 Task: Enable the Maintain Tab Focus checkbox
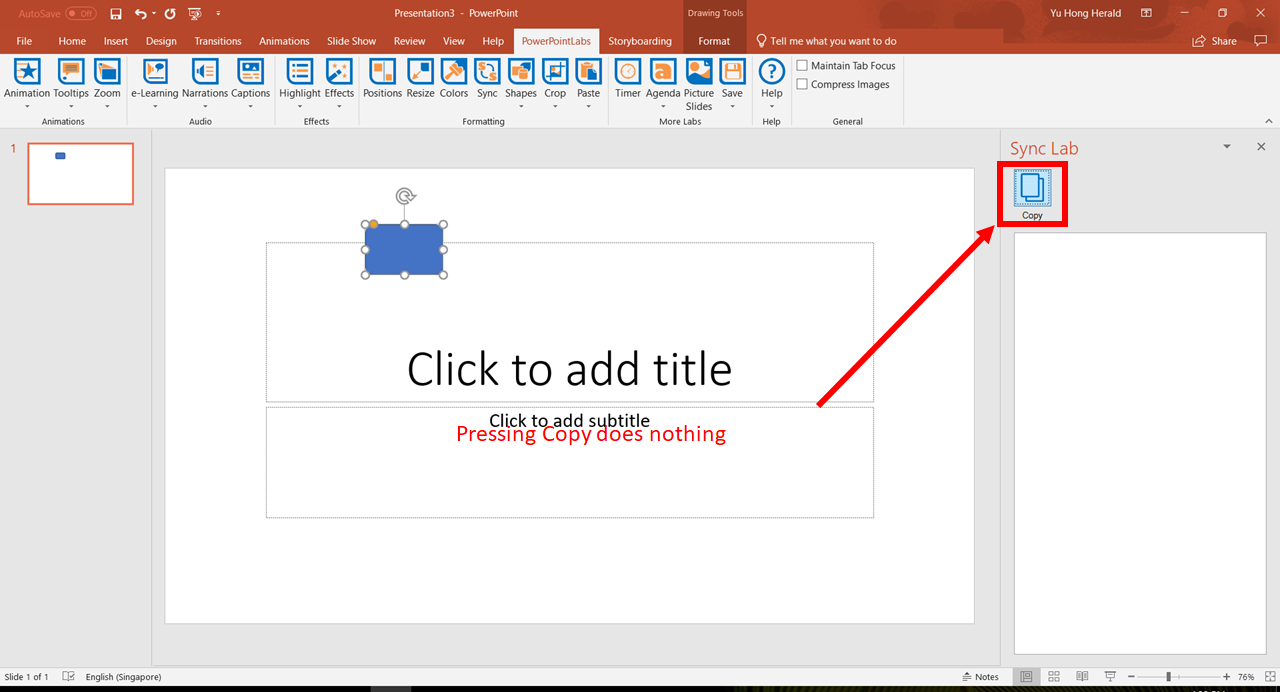coord(801,65)
